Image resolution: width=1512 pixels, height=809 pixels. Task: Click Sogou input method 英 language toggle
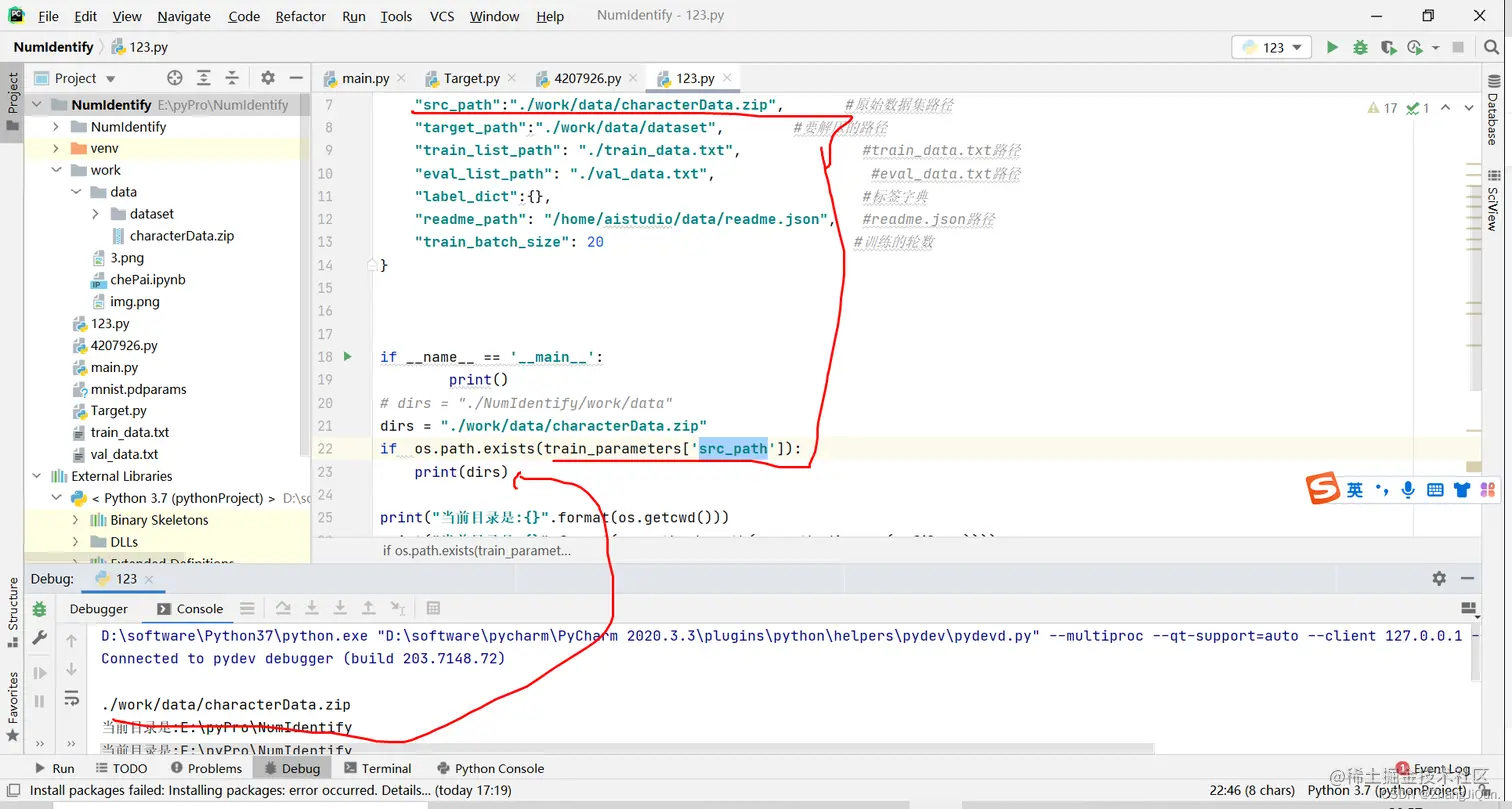1355,489
